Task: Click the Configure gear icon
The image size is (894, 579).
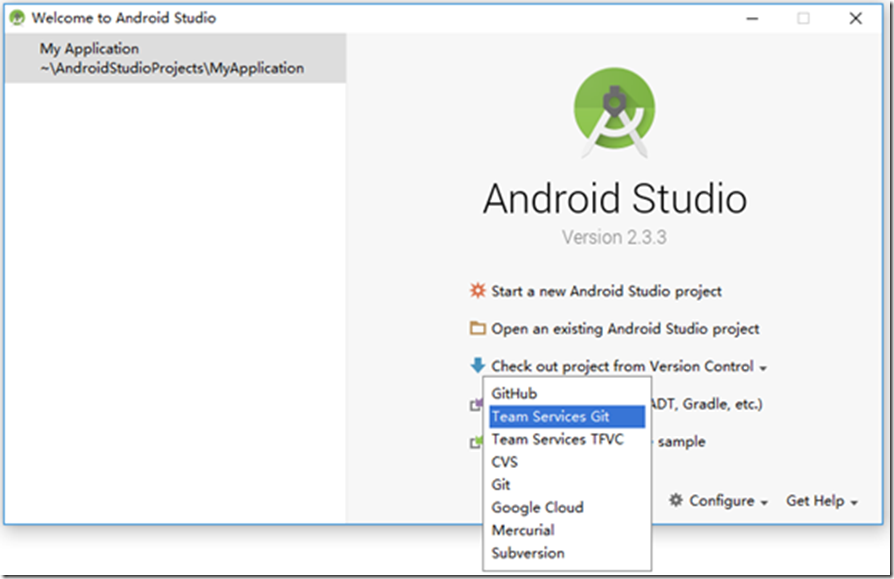Action: [676, 500]
